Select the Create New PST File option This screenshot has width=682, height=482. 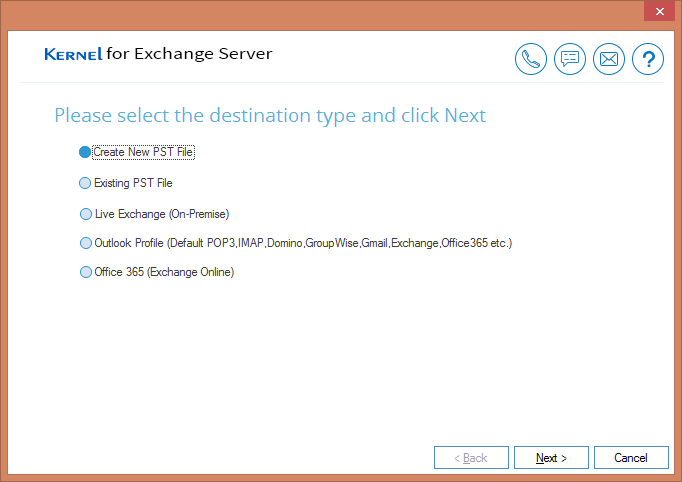(137, 152)
